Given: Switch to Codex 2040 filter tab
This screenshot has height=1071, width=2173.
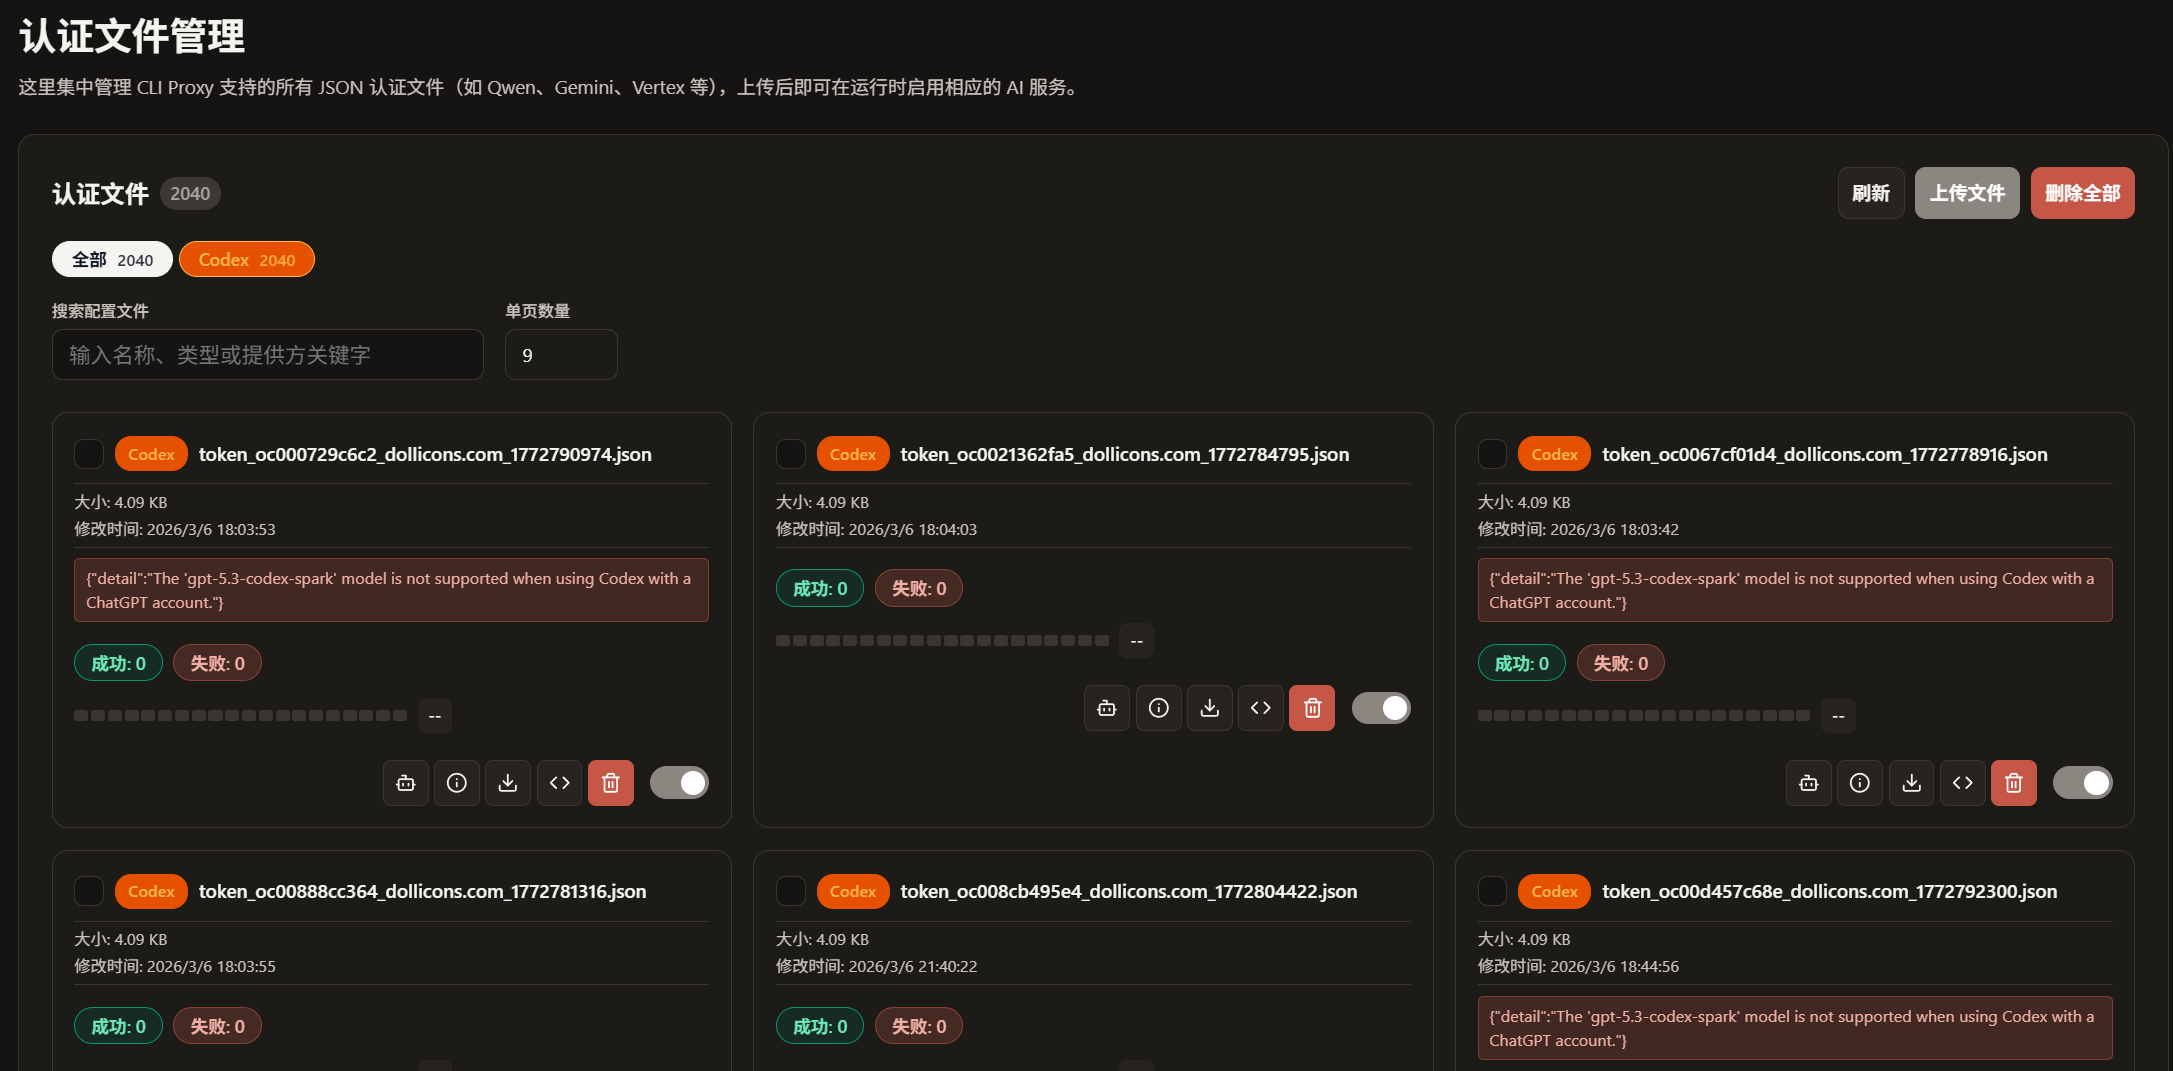Looking at the screenshot, I should 246,260.
